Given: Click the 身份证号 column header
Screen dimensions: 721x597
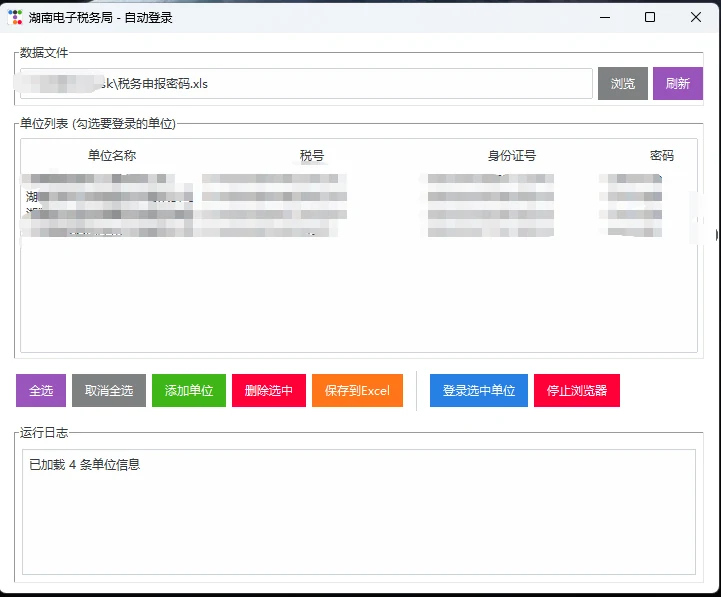Looking at the screenshot, I should [x=512, y=155].
